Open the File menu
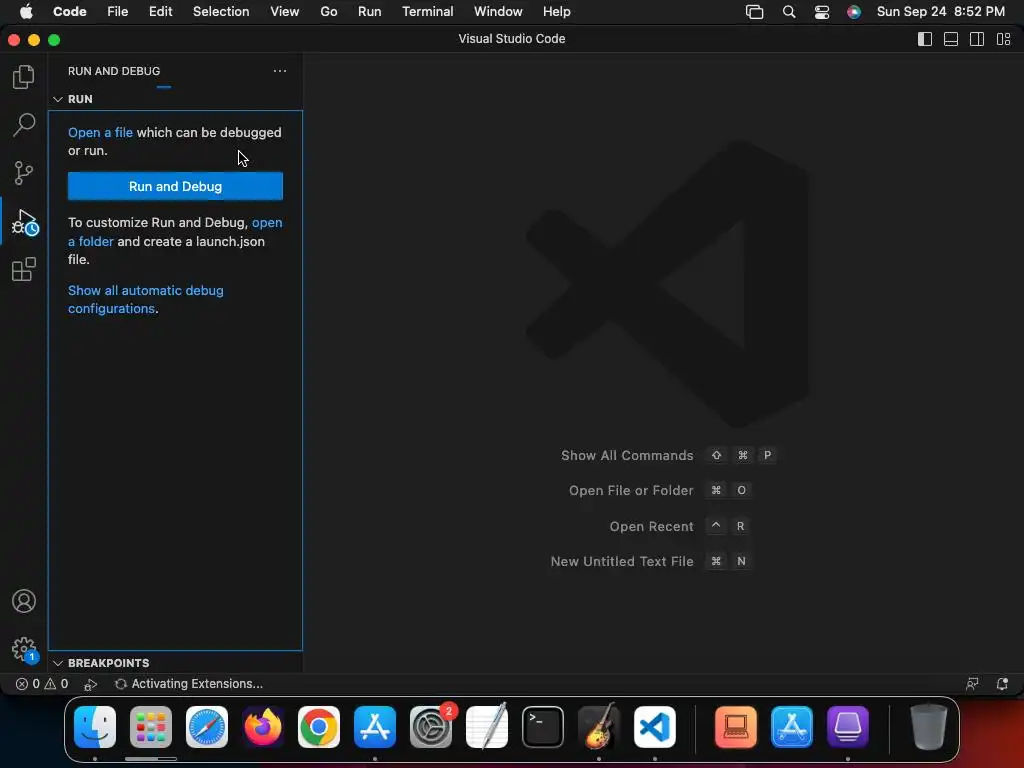The image size is (1024, 768). pyautogui.click(x=118, y=12)
